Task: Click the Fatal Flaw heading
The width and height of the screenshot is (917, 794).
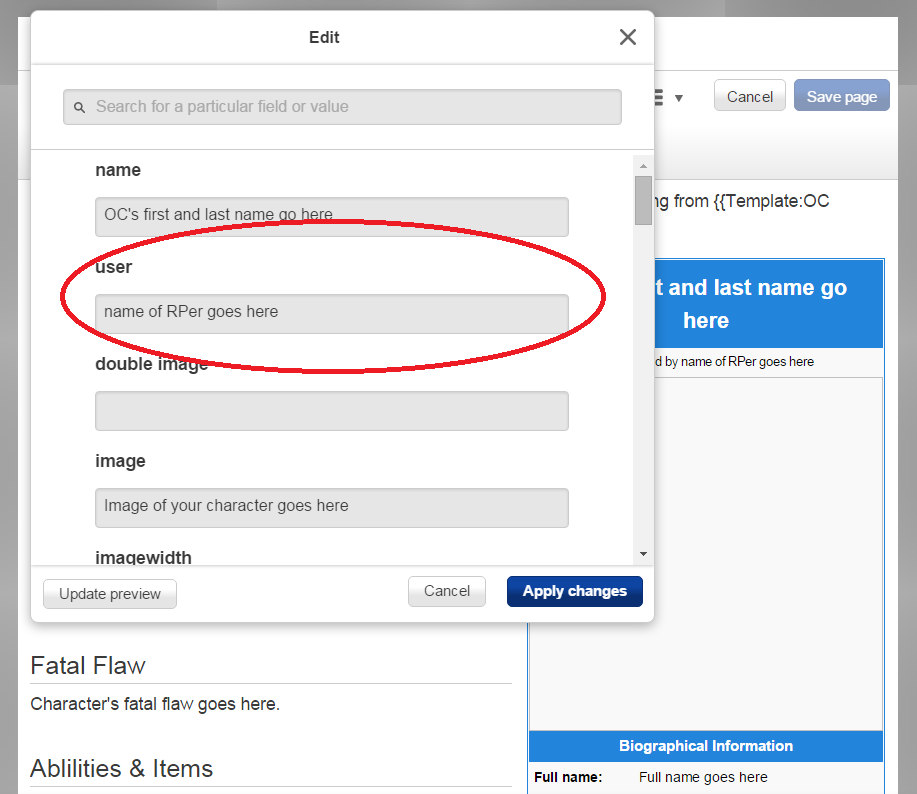Action: pyautogui.click(x=88, y=665)
